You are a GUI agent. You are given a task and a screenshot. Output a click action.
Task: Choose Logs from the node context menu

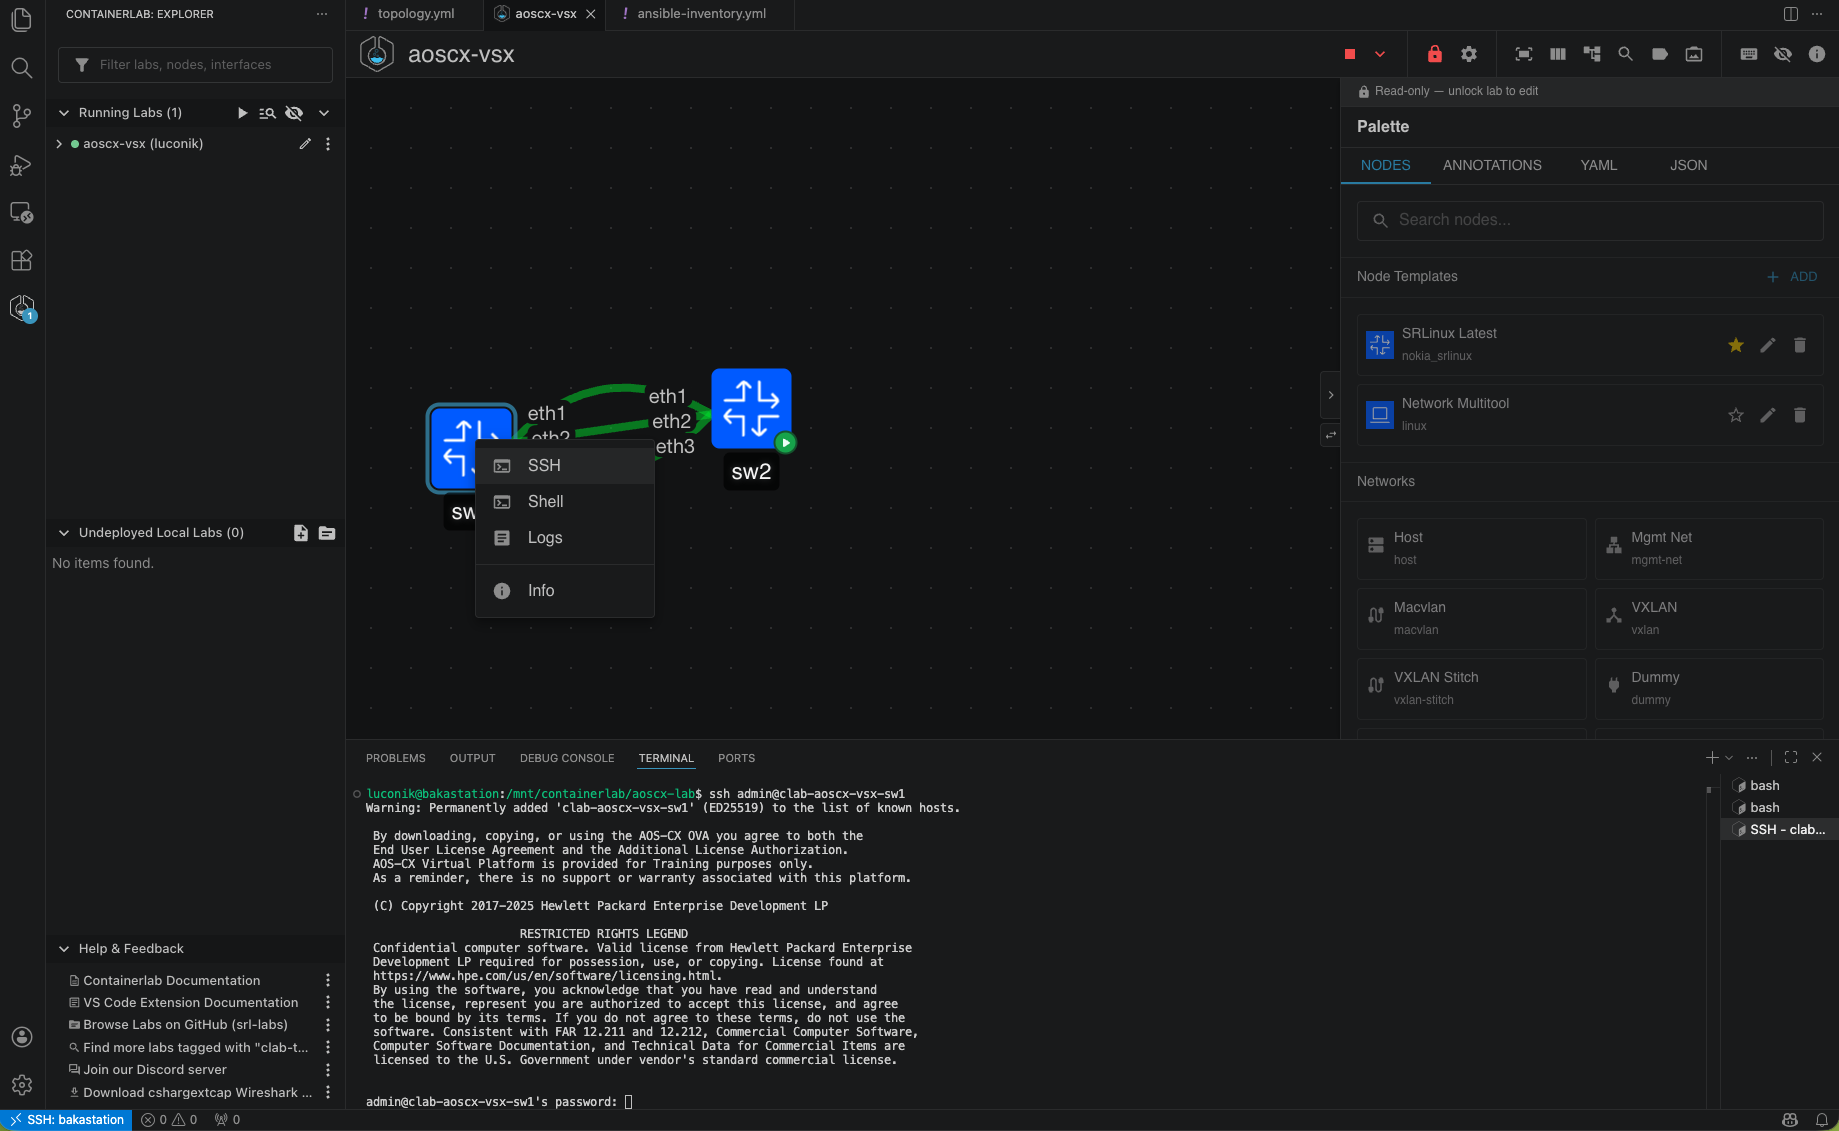565,538
